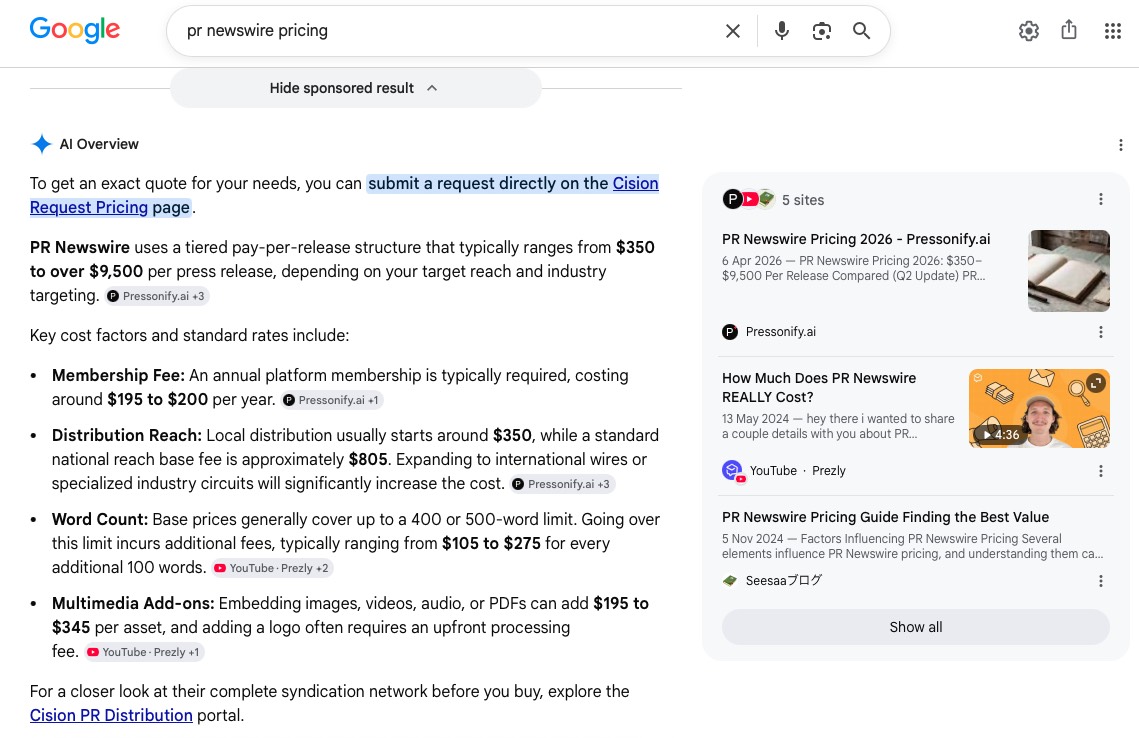Open the Cision PR Distribution link
The image size is (1139, 738).
coord(111,715)
